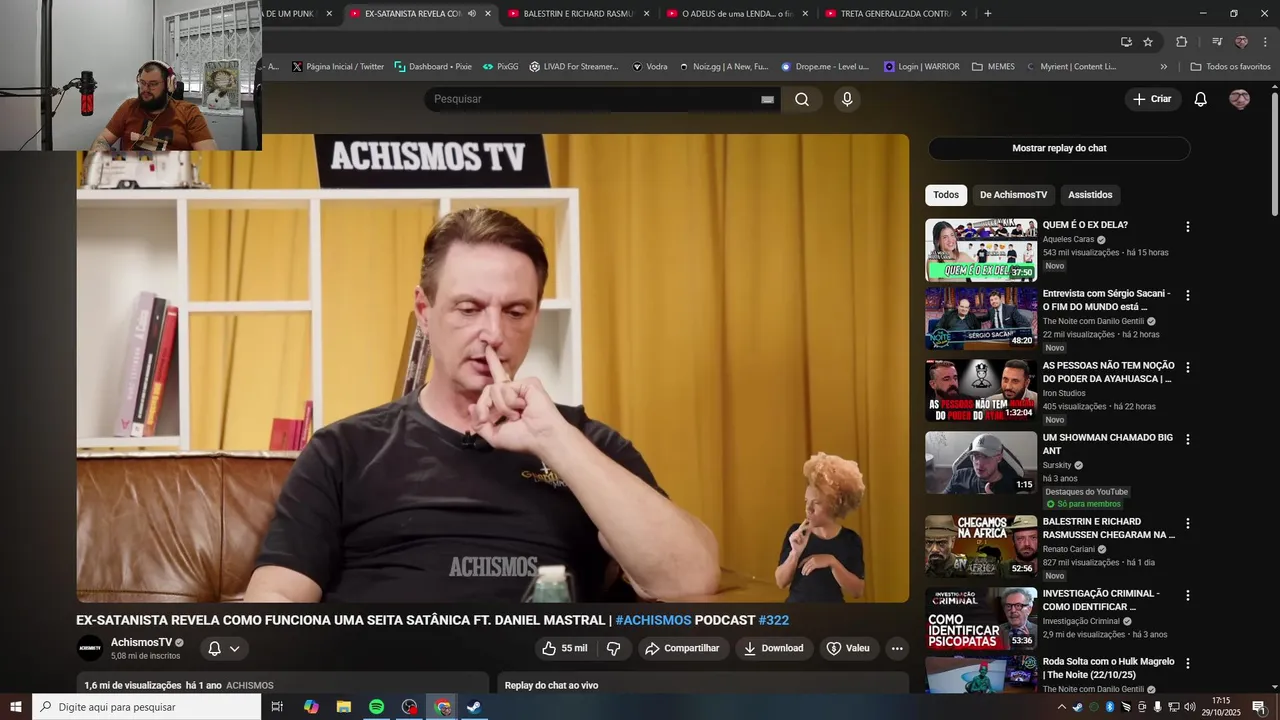Image resolution: width=1280 pixels, height=720 pixels.
Task: Dislike the AchismosTV video
Action: pyautogui.click(x=613, y=648)
